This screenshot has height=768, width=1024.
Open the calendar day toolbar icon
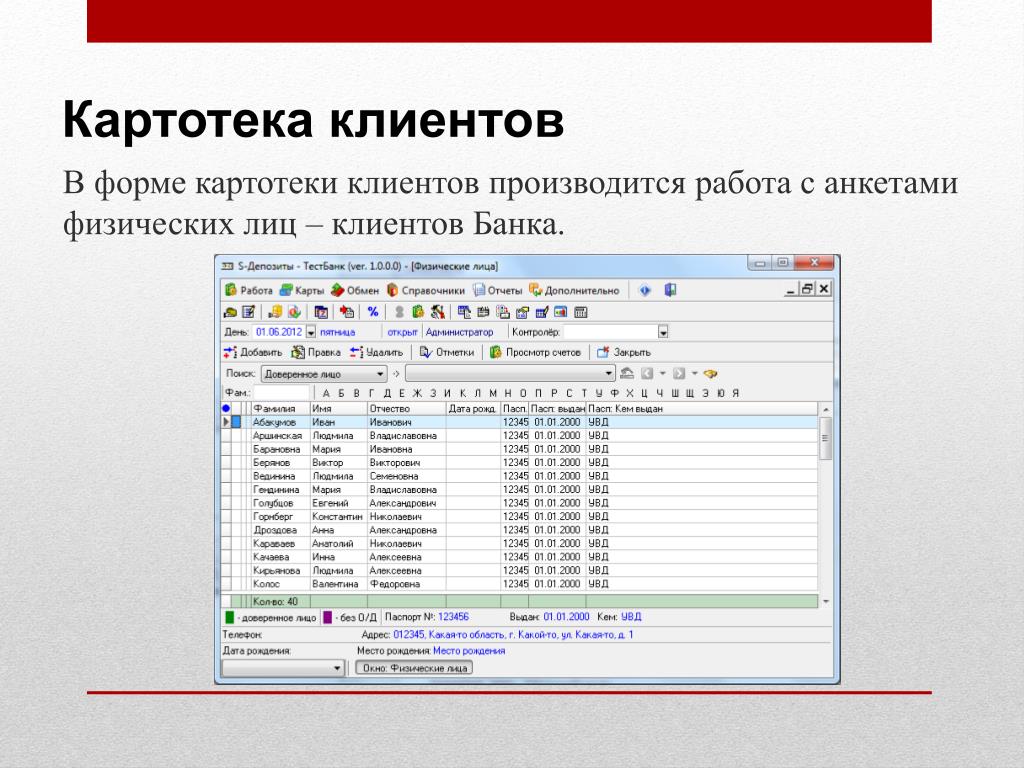(321, 312)
